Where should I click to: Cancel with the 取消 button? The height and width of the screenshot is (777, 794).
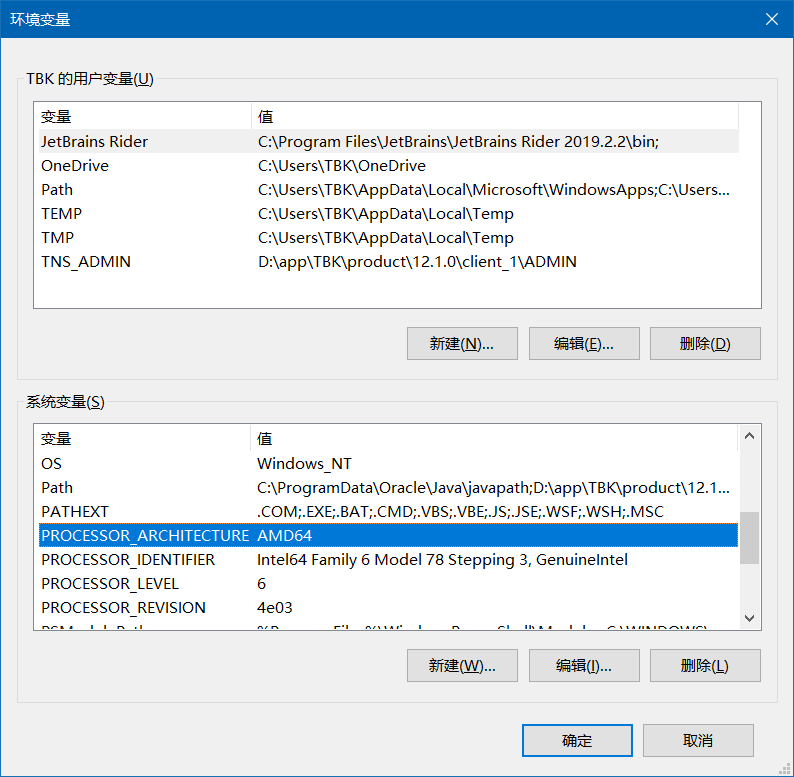[x=698, y=741]
